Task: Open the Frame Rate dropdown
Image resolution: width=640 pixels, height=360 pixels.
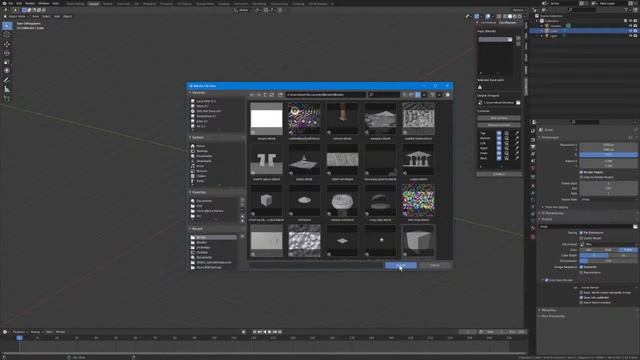Action: click(608, 200)
